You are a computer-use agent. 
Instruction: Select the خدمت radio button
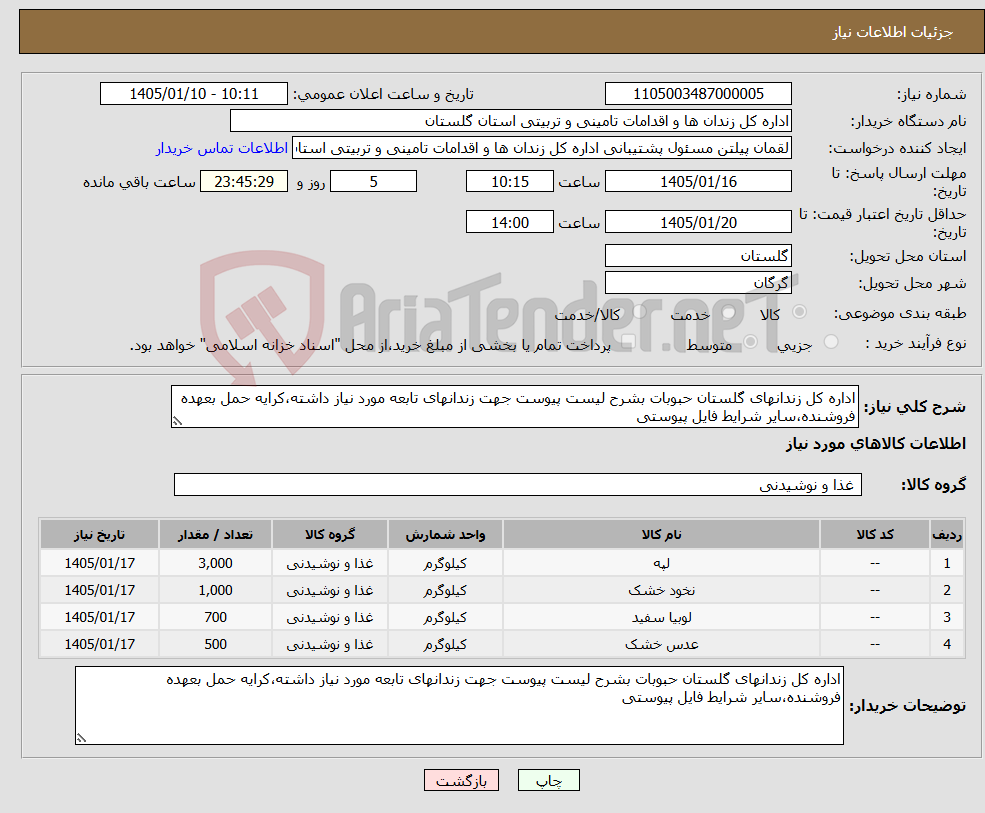click(x=729, y=312)
